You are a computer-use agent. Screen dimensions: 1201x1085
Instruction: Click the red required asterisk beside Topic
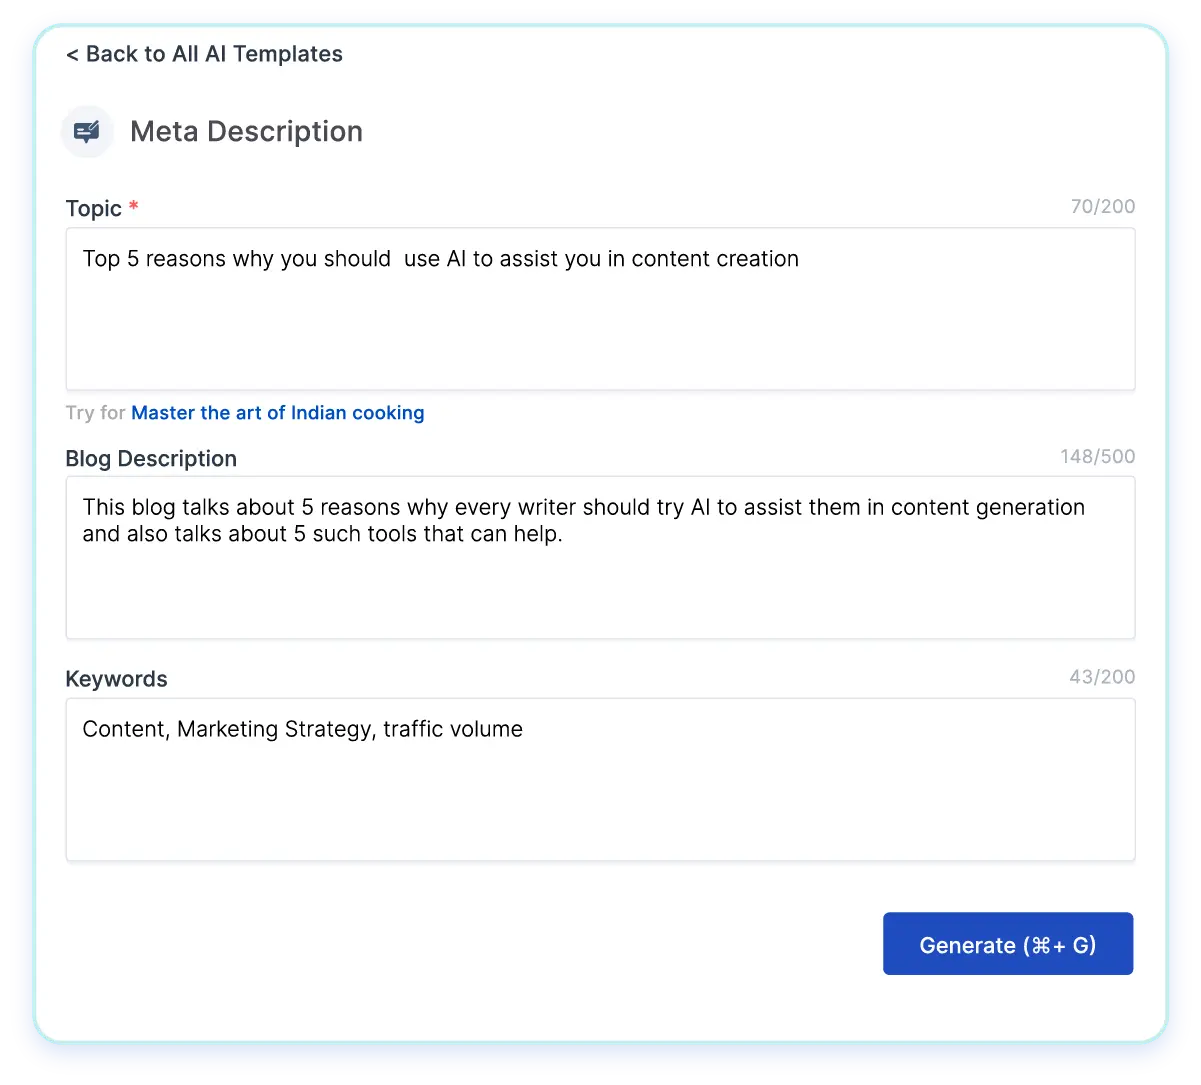(134, 207)
